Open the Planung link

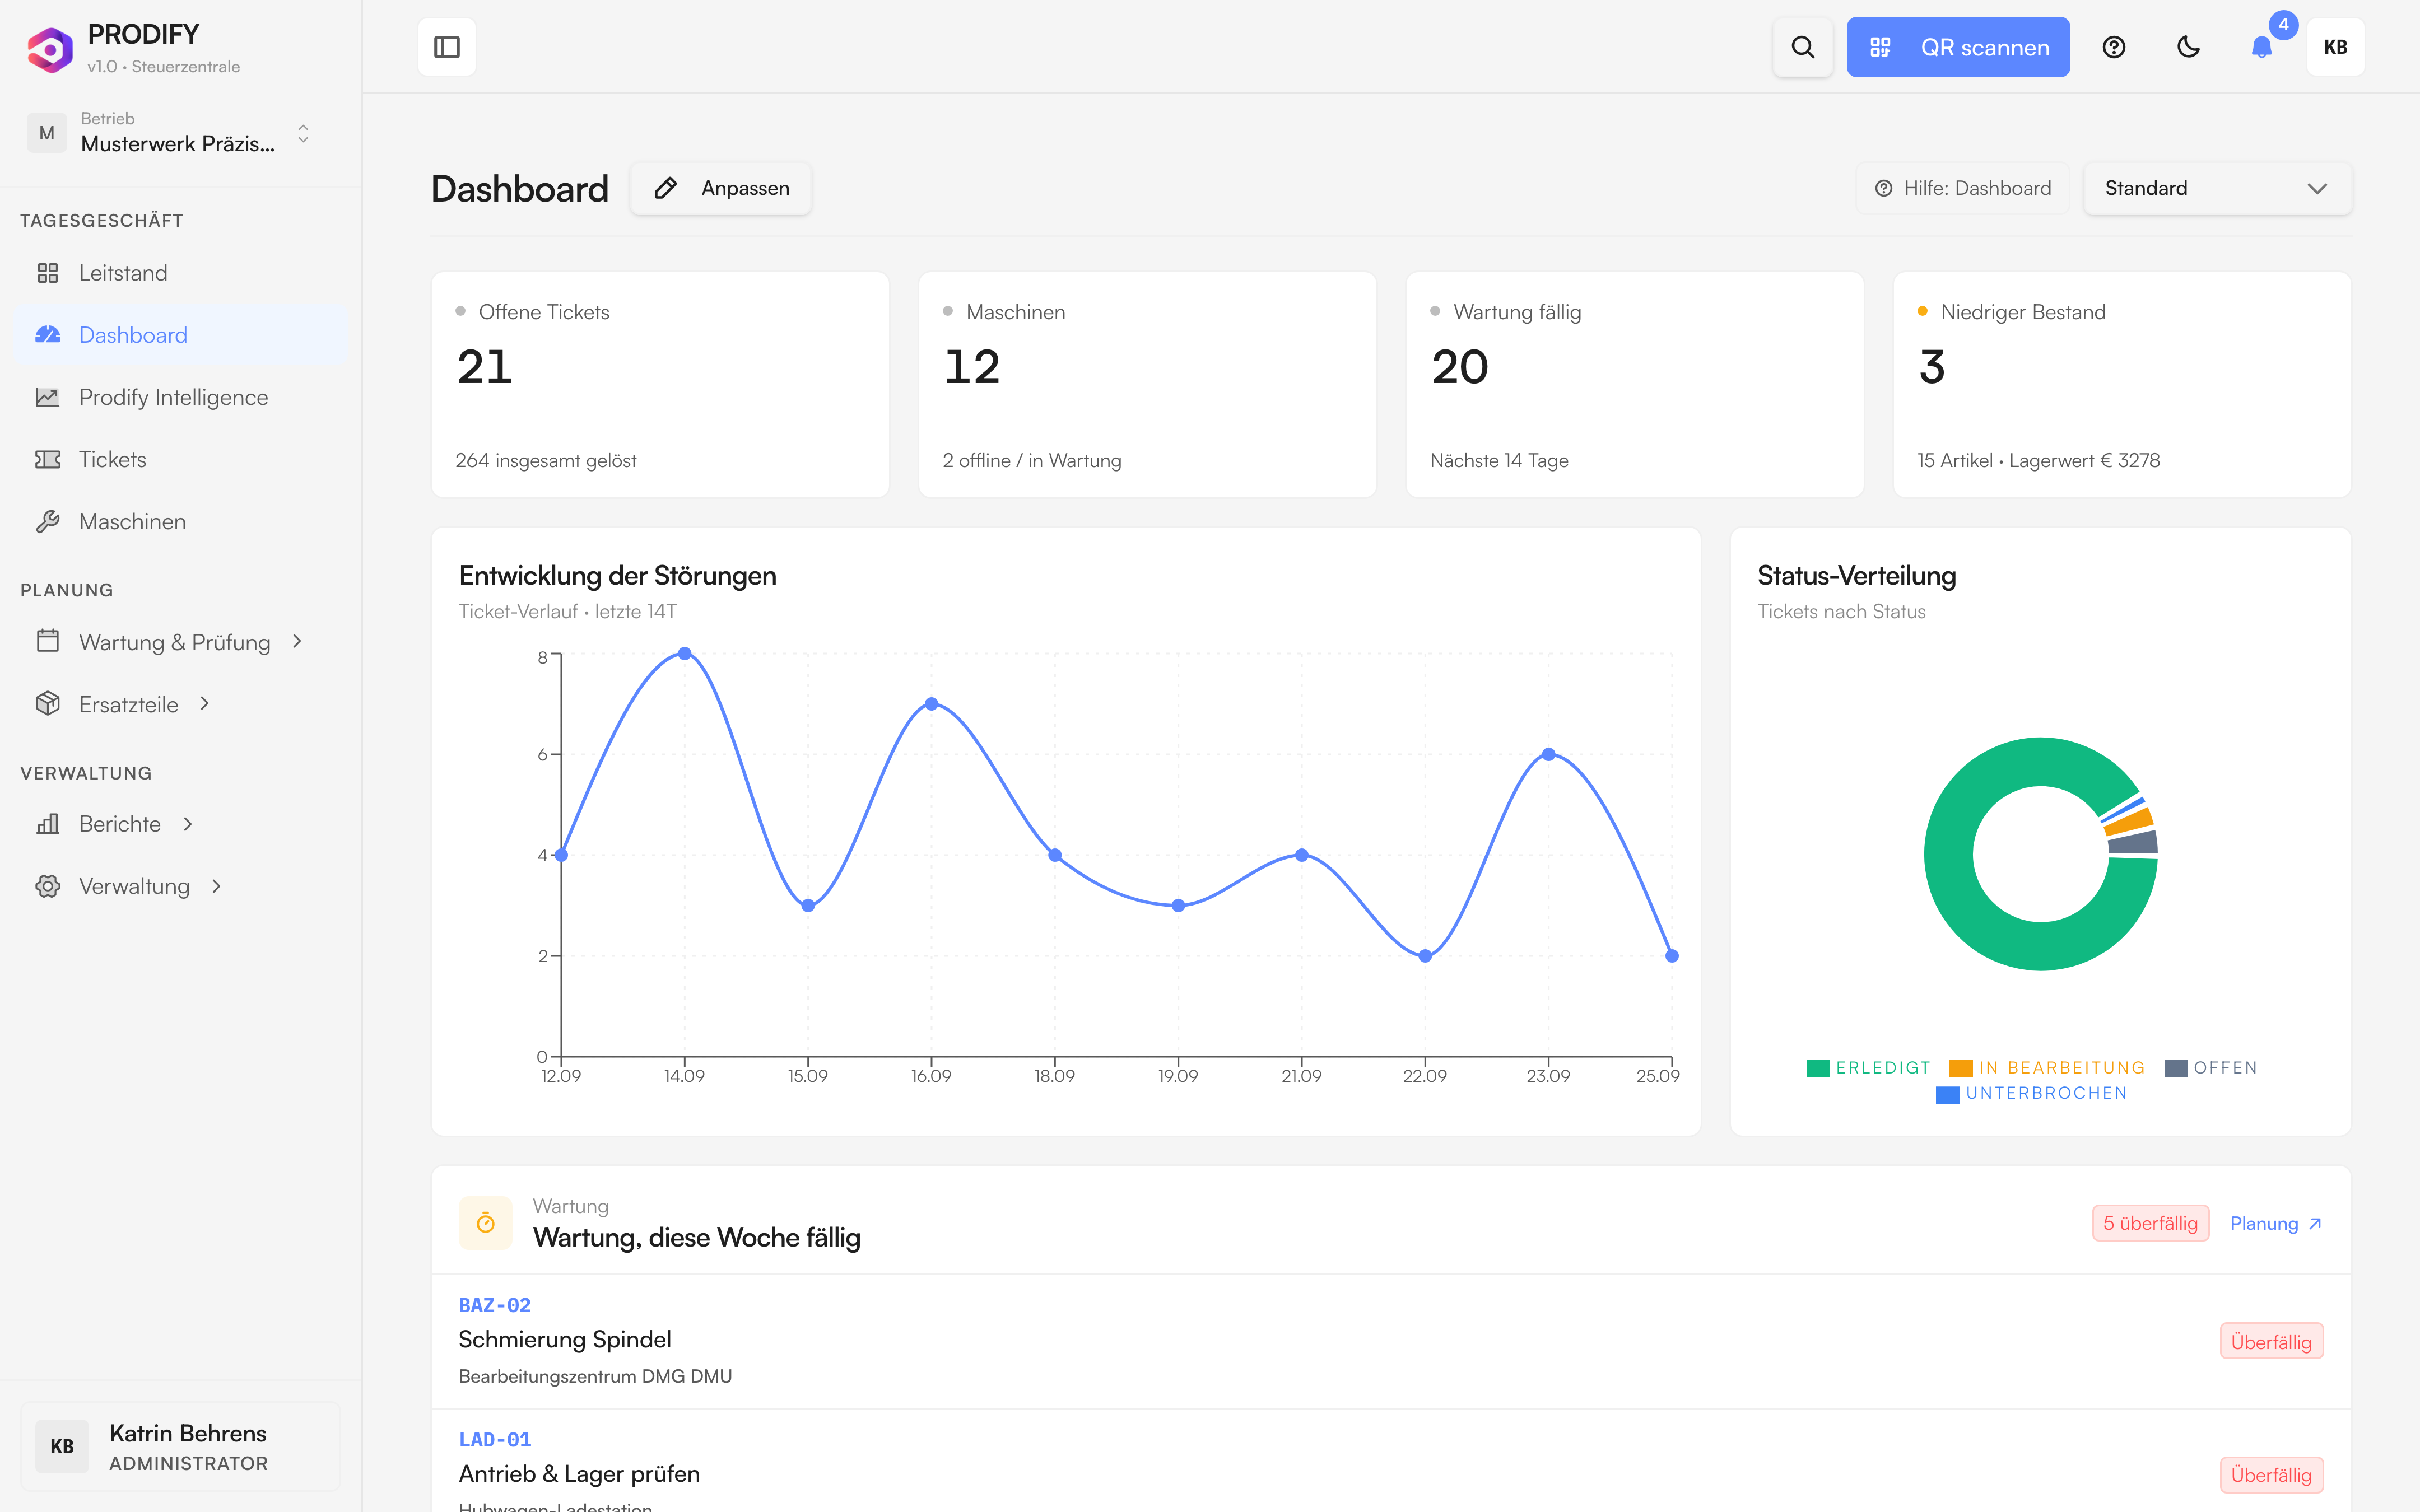2276,1223
